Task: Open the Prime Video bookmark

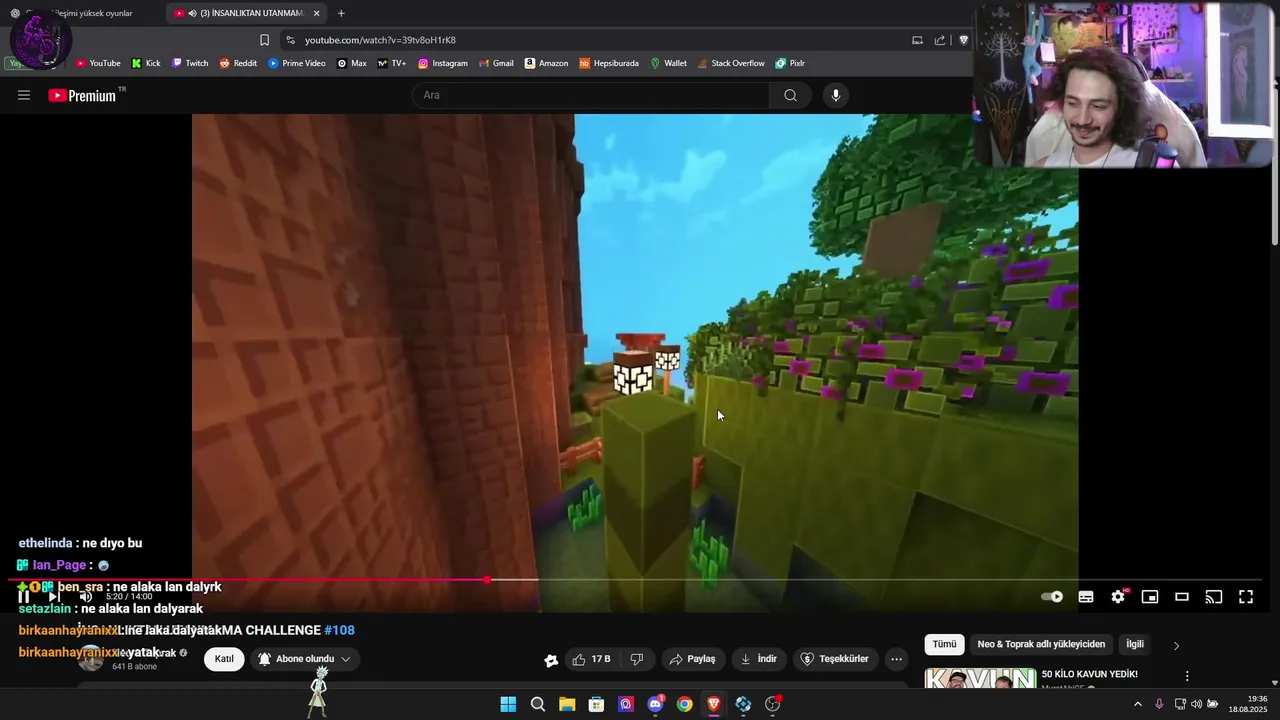Action: click(297, 63)
